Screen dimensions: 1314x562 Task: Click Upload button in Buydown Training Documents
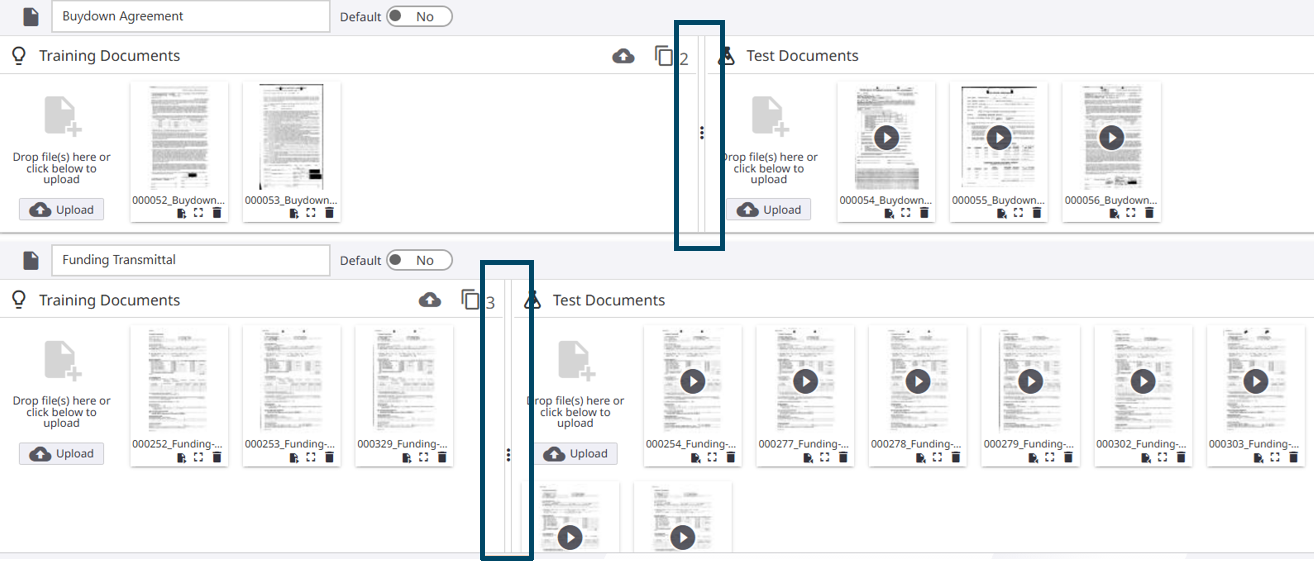tap(61, 210)
